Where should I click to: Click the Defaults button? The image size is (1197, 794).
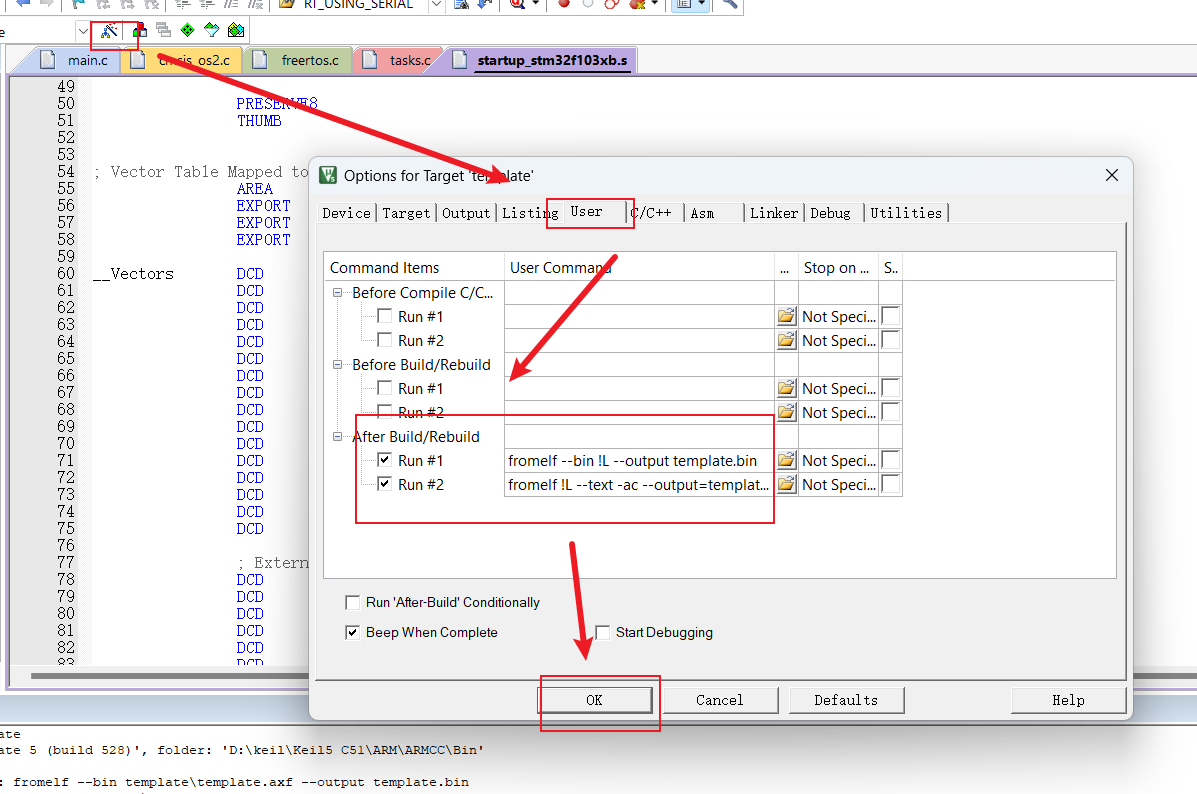(846, 700)
